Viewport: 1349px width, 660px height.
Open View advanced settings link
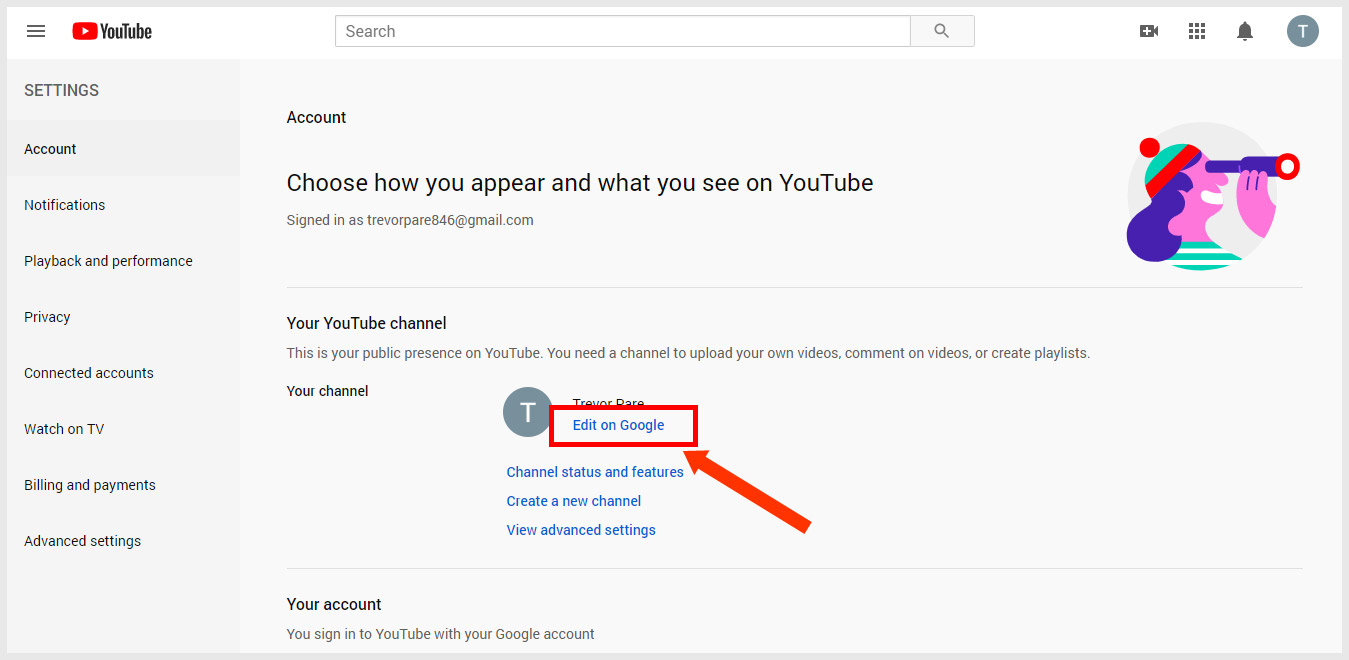coord(581,530)
